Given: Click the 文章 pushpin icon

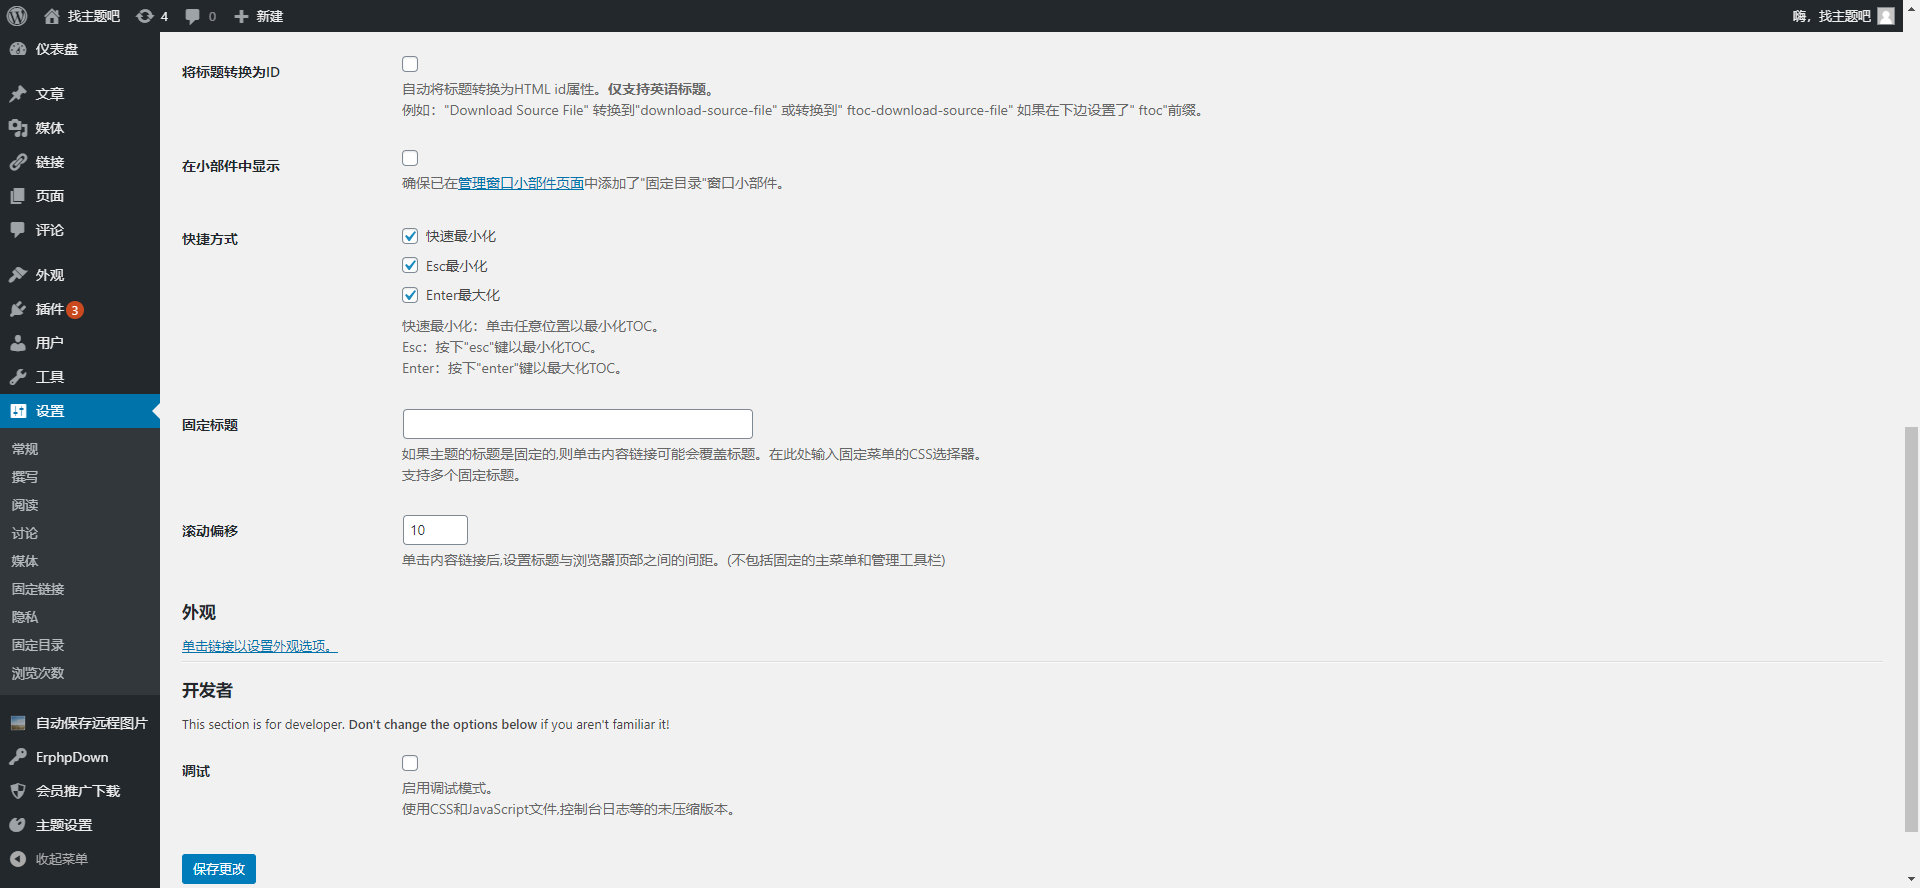Looking at the screenshot, I should 18,94.
